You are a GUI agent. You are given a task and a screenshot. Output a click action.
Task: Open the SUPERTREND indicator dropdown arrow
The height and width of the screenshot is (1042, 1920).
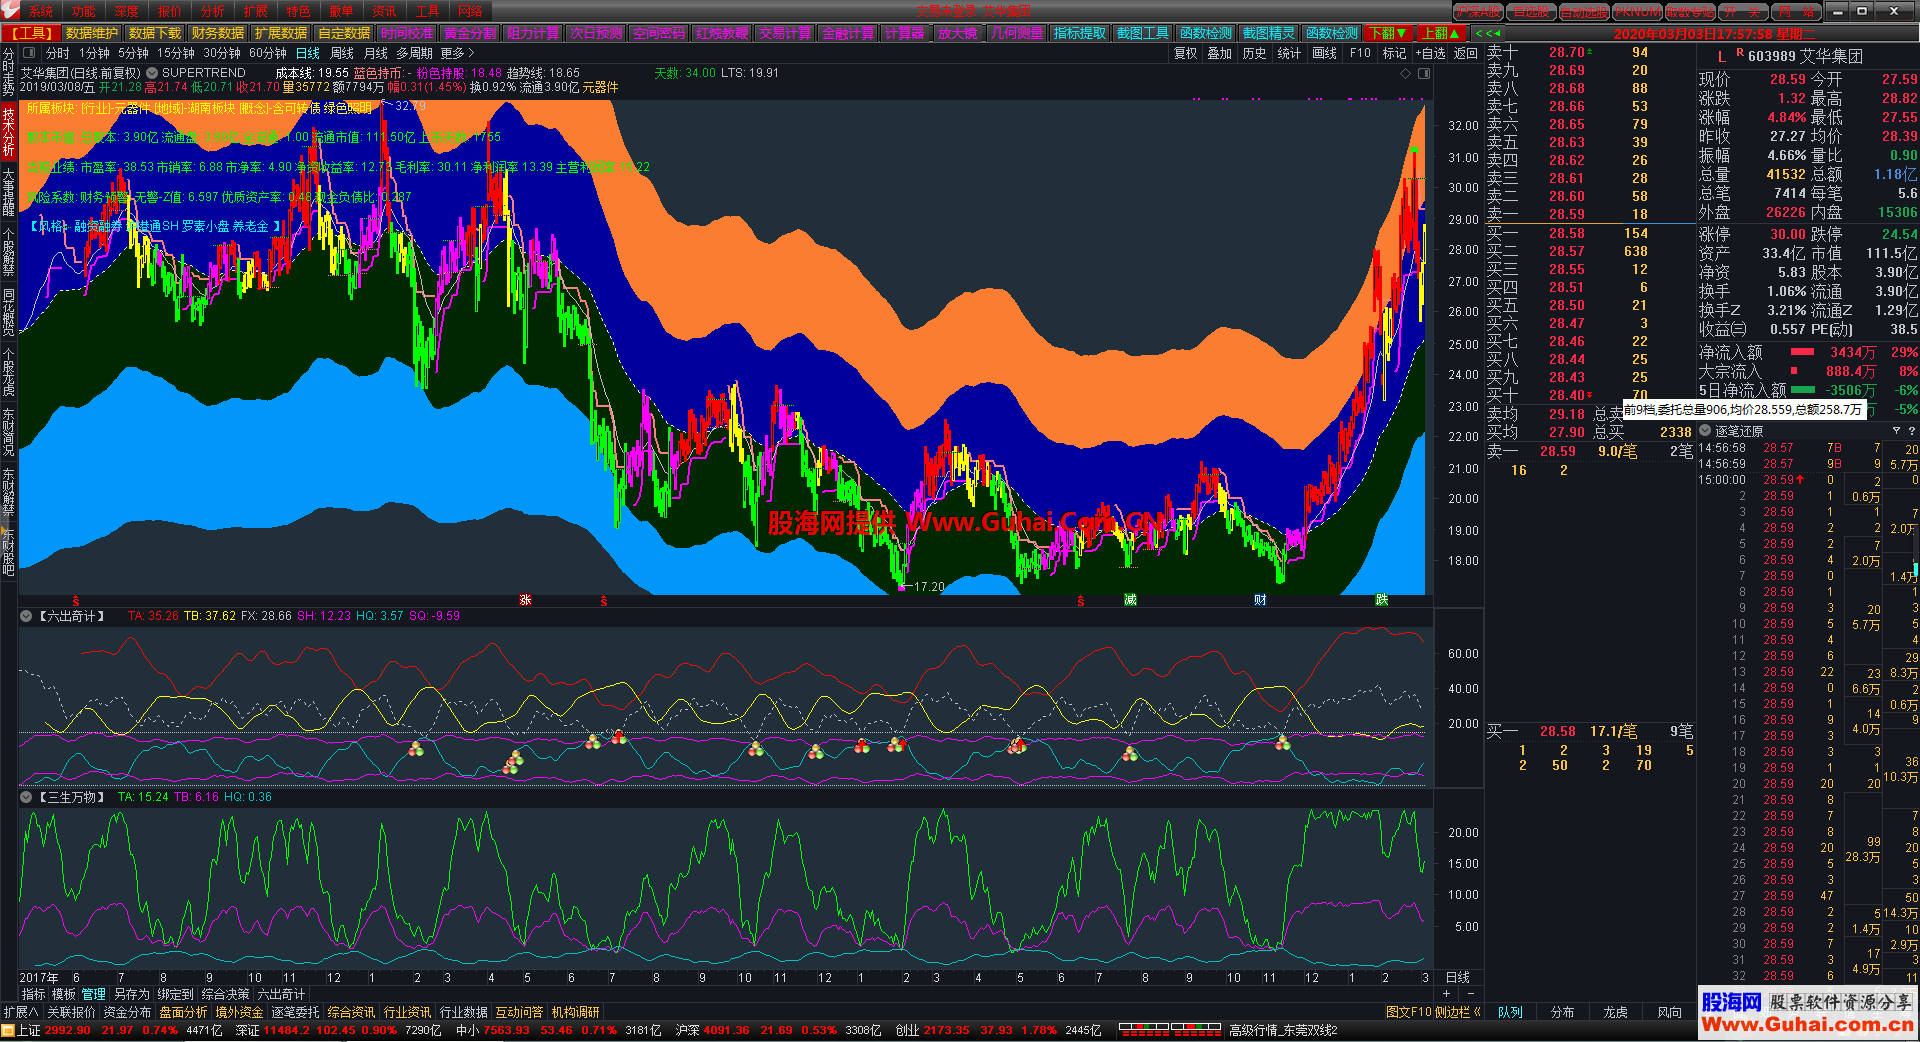pyautogui.click(x=152, y=73)
